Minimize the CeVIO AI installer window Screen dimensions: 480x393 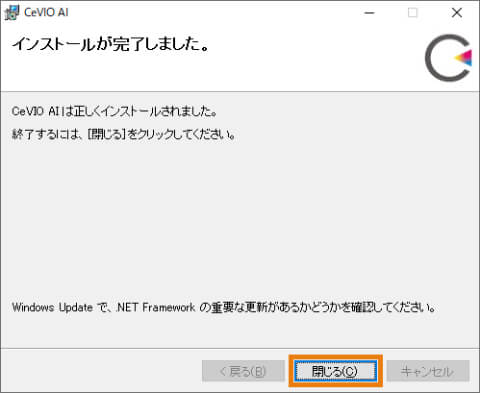point(369,13)
